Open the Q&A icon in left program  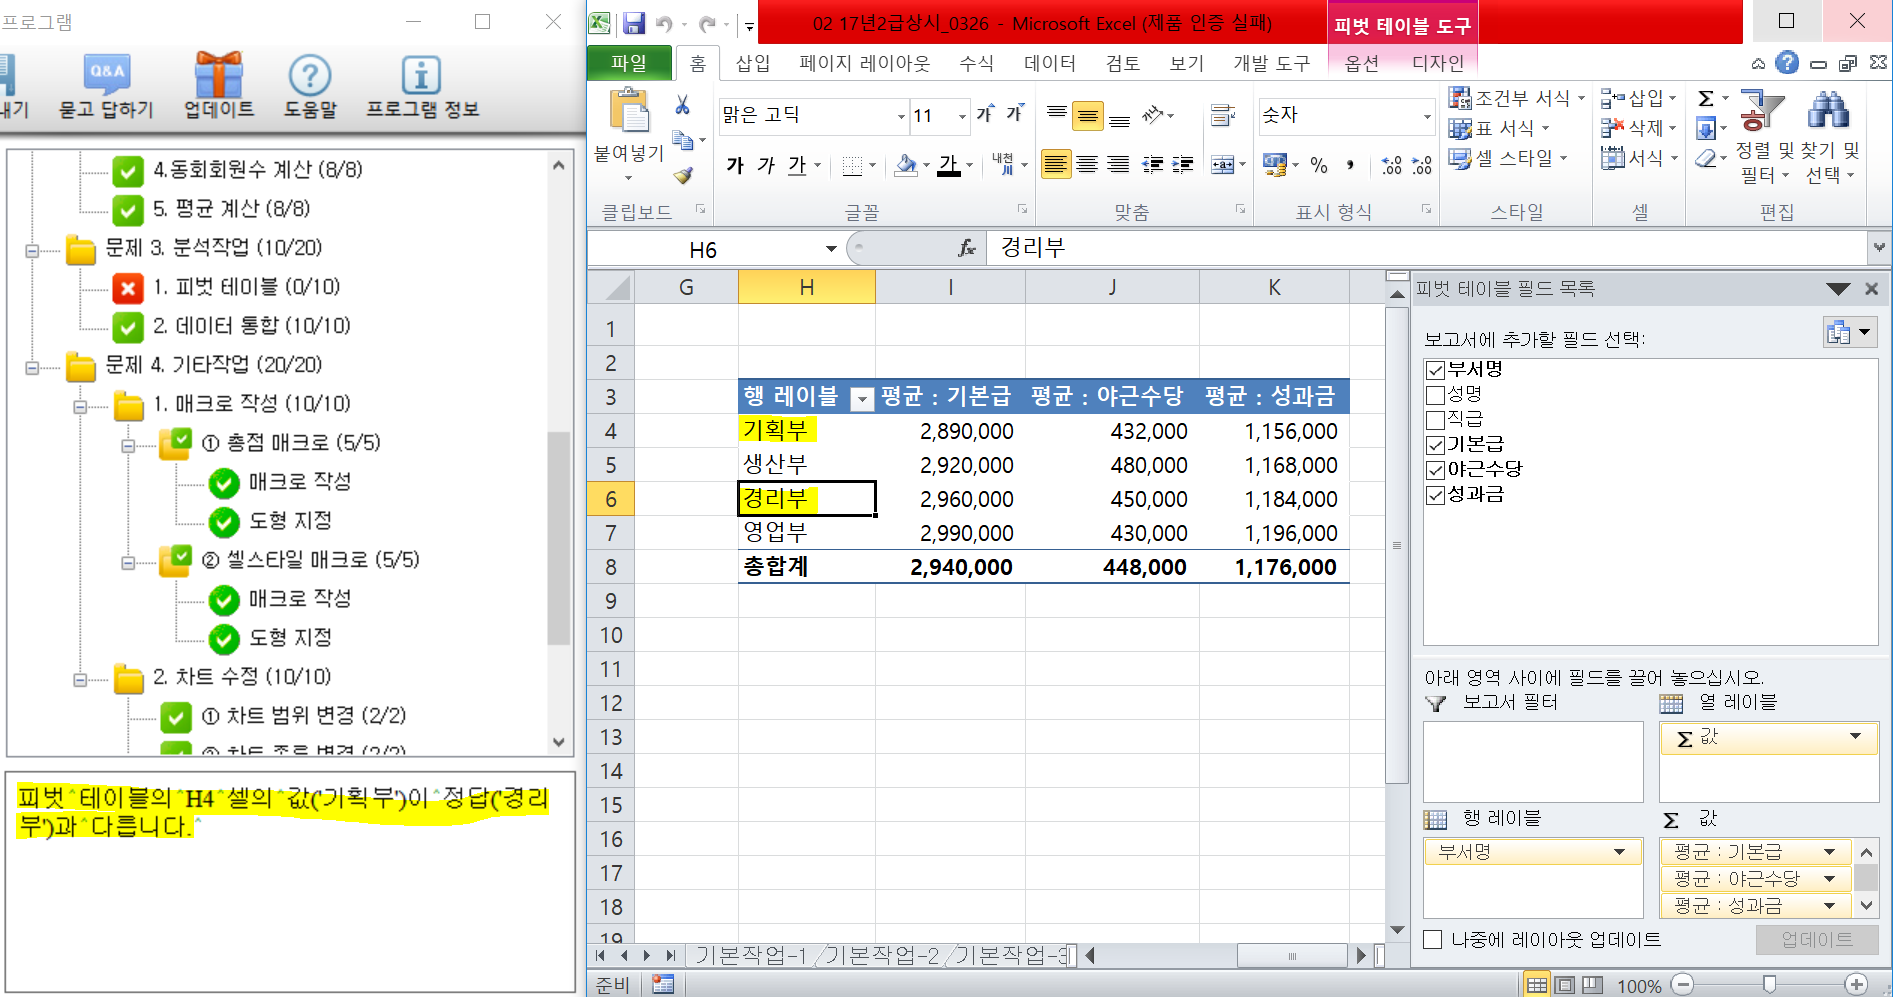(107, 75)
